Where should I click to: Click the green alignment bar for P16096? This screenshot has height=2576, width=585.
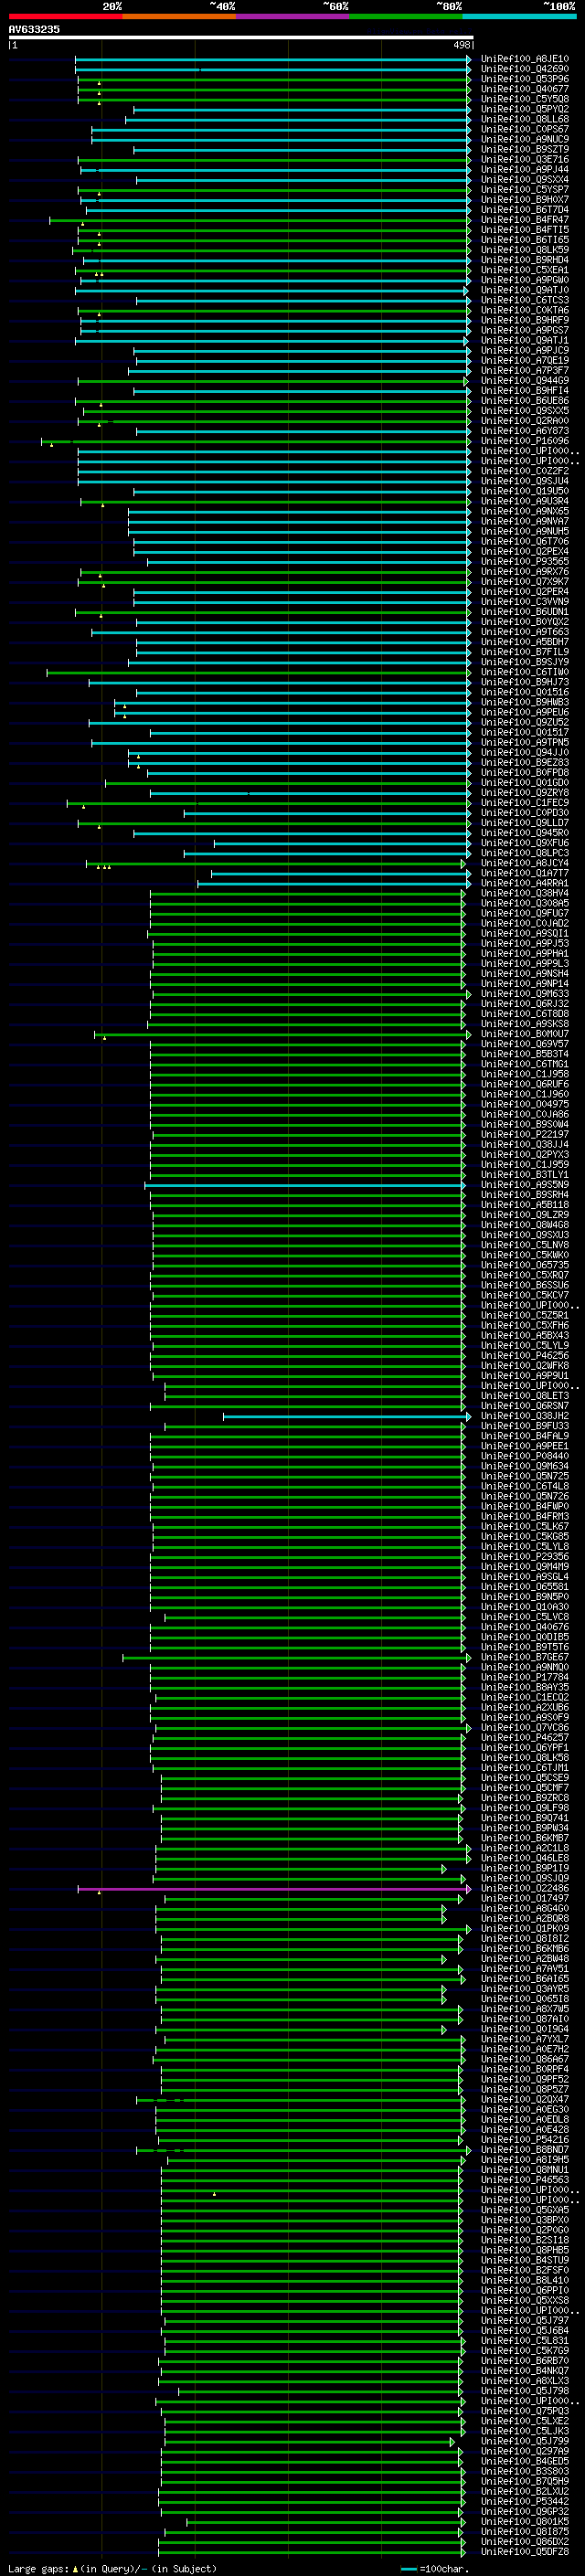255,441
